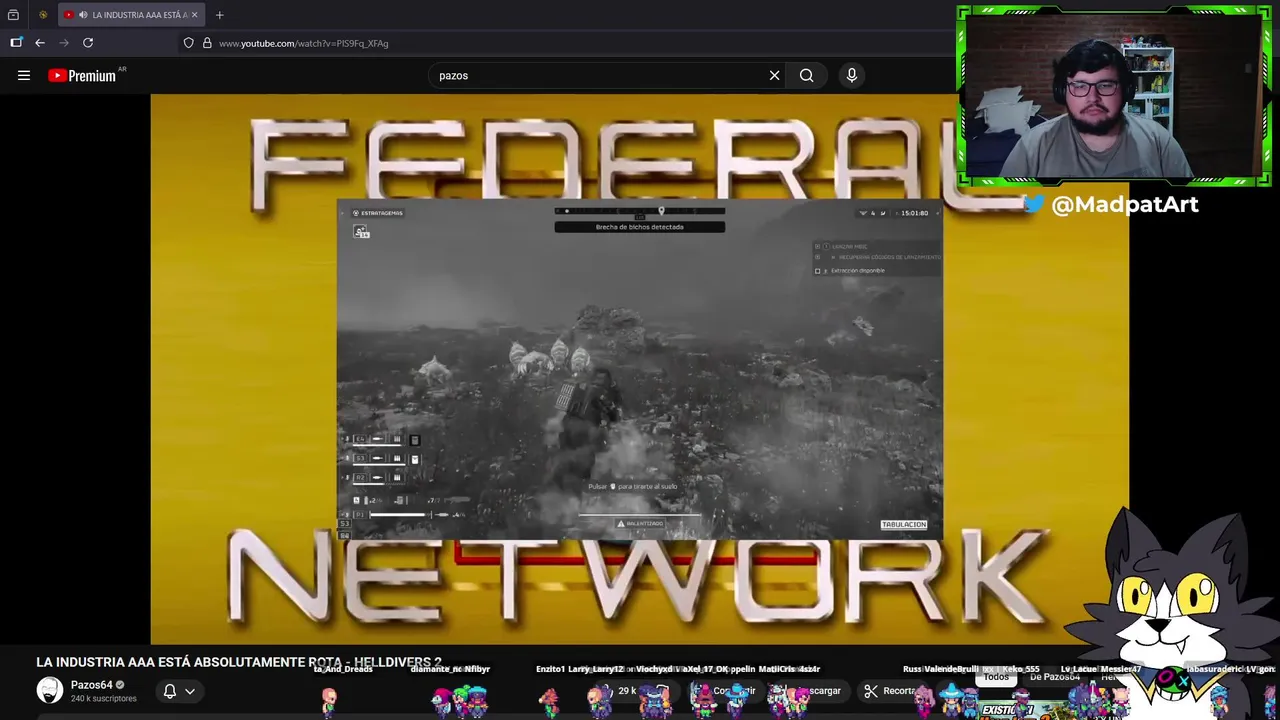Click the magnifier search button
The height and width of the screenshot is (720, 1280).
[806, 75]
